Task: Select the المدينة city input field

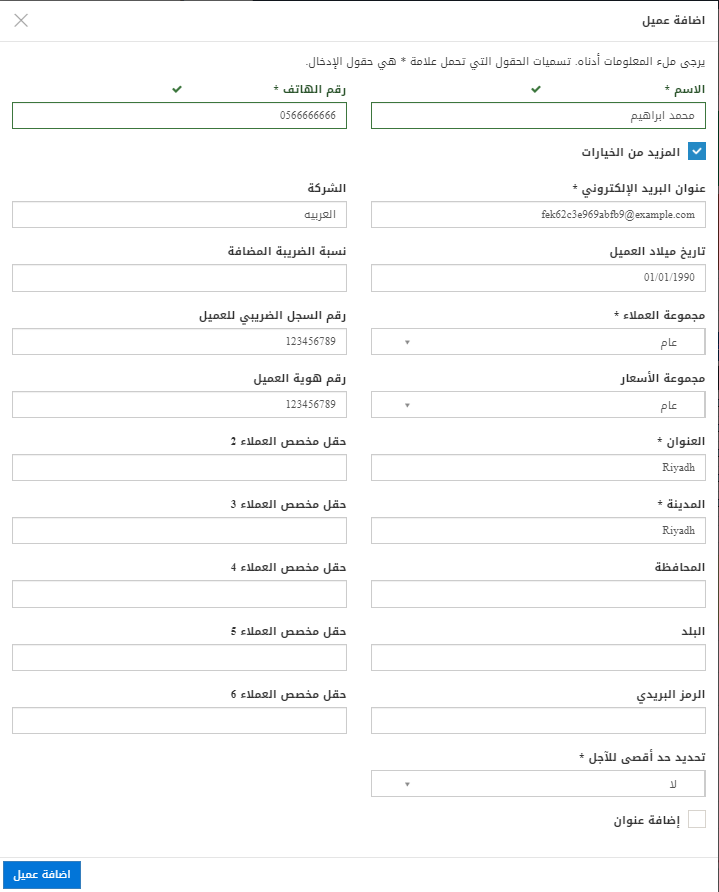Action: 538,531
